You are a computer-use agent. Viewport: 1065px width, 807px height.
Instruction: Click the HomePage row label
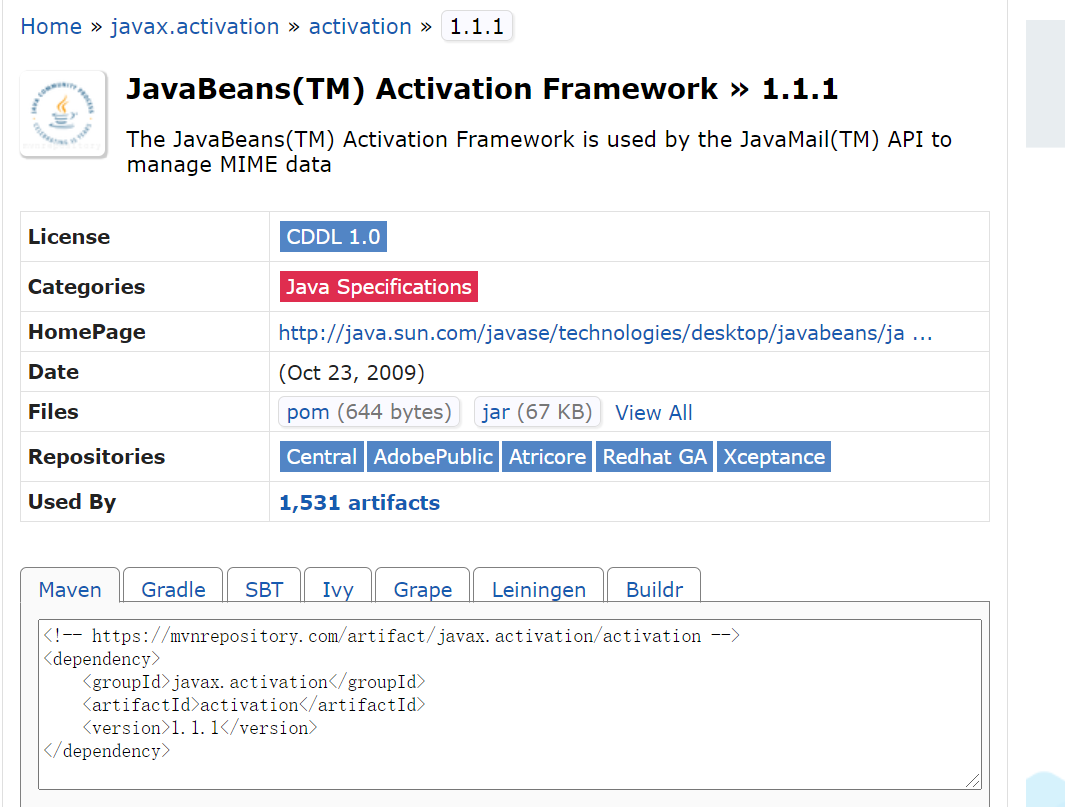coord(87,331)
